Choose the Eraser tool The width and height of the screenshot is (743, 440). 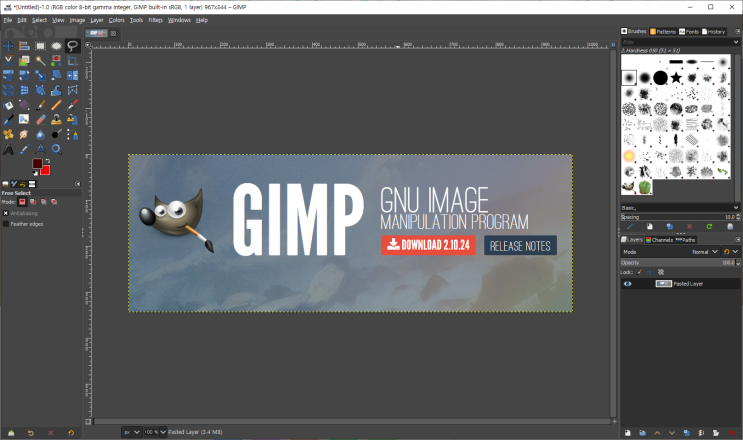point(40,120)
